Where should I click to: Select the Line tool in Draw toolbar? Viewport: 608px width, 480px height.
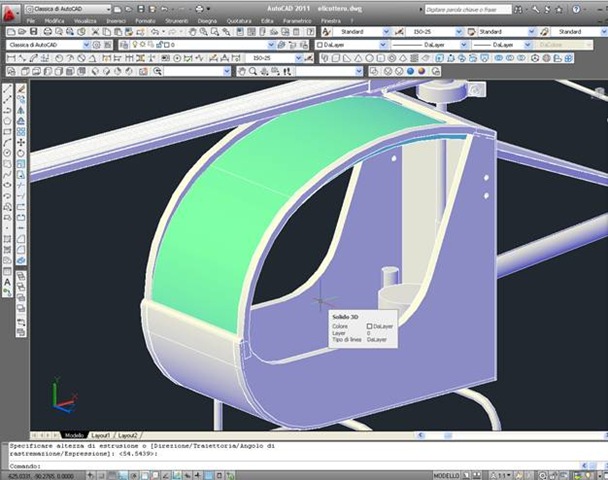pyautogui.click(x=8, y=89)
